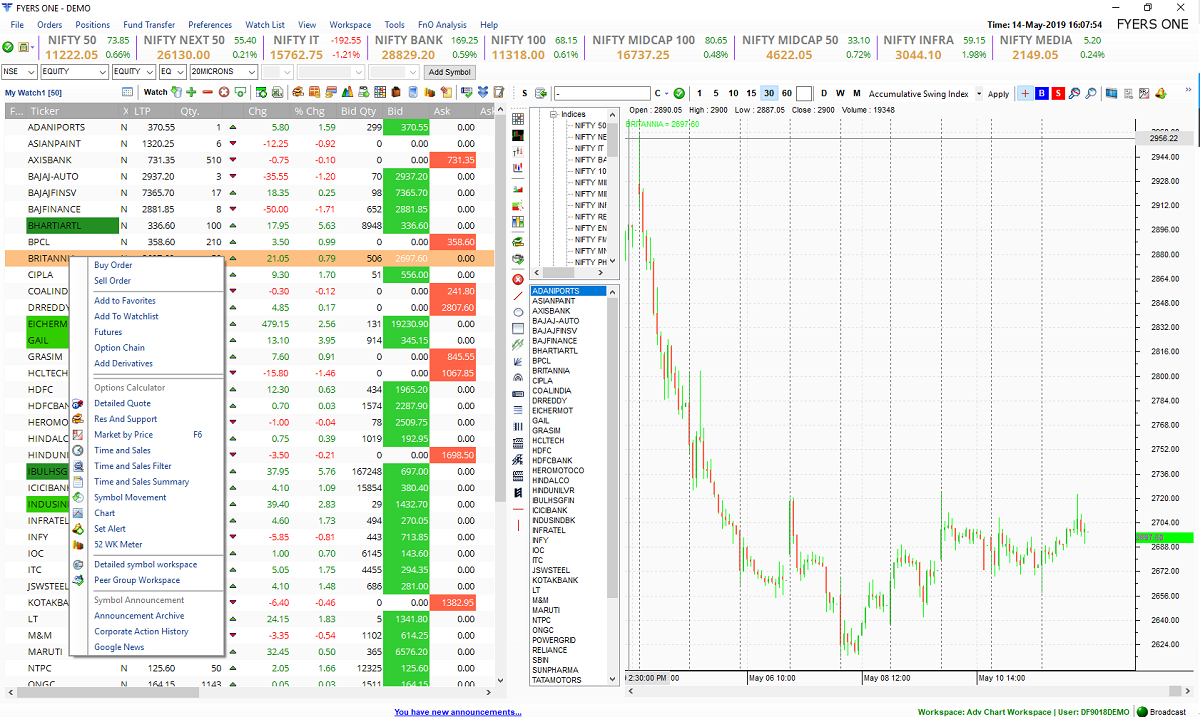Sort watchlist by the Ticker column header
1200x717 pixels.
click(x=73, y=111)
